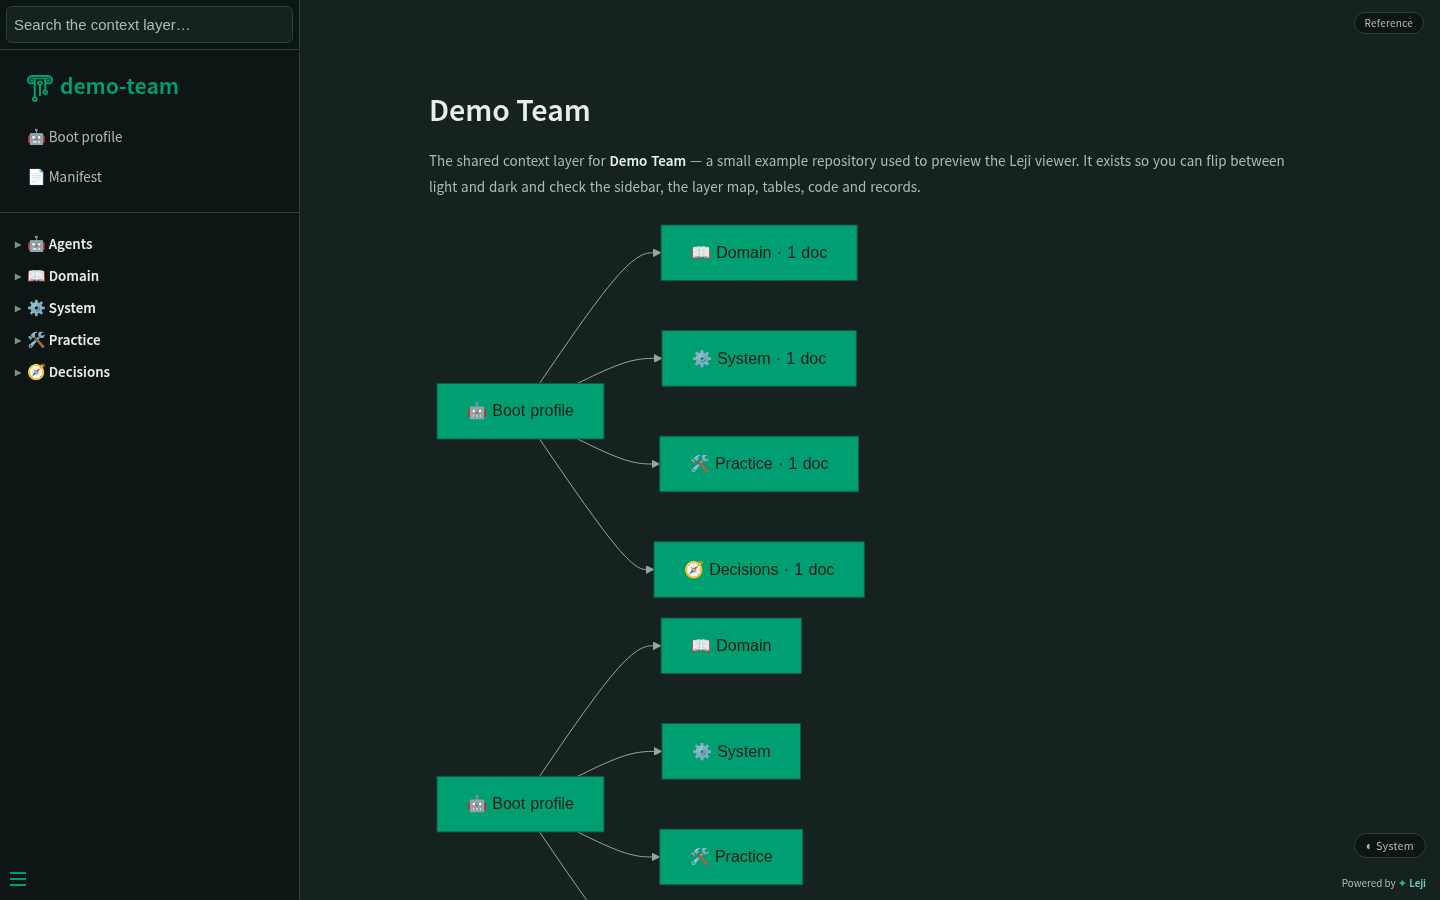Screen dimensions: 1440x900
Task: Click the compass icon beside Decisions in sidebar
Action: coord(36,372)
